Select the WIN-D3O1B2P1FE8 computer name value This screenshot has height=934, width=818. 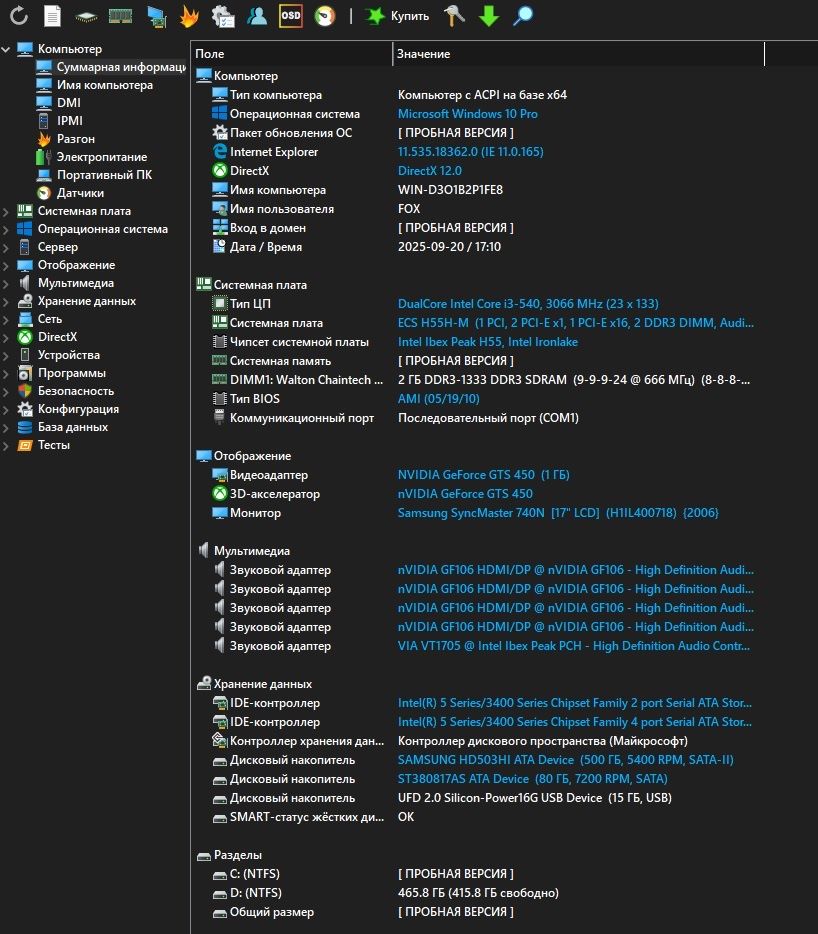450,190
